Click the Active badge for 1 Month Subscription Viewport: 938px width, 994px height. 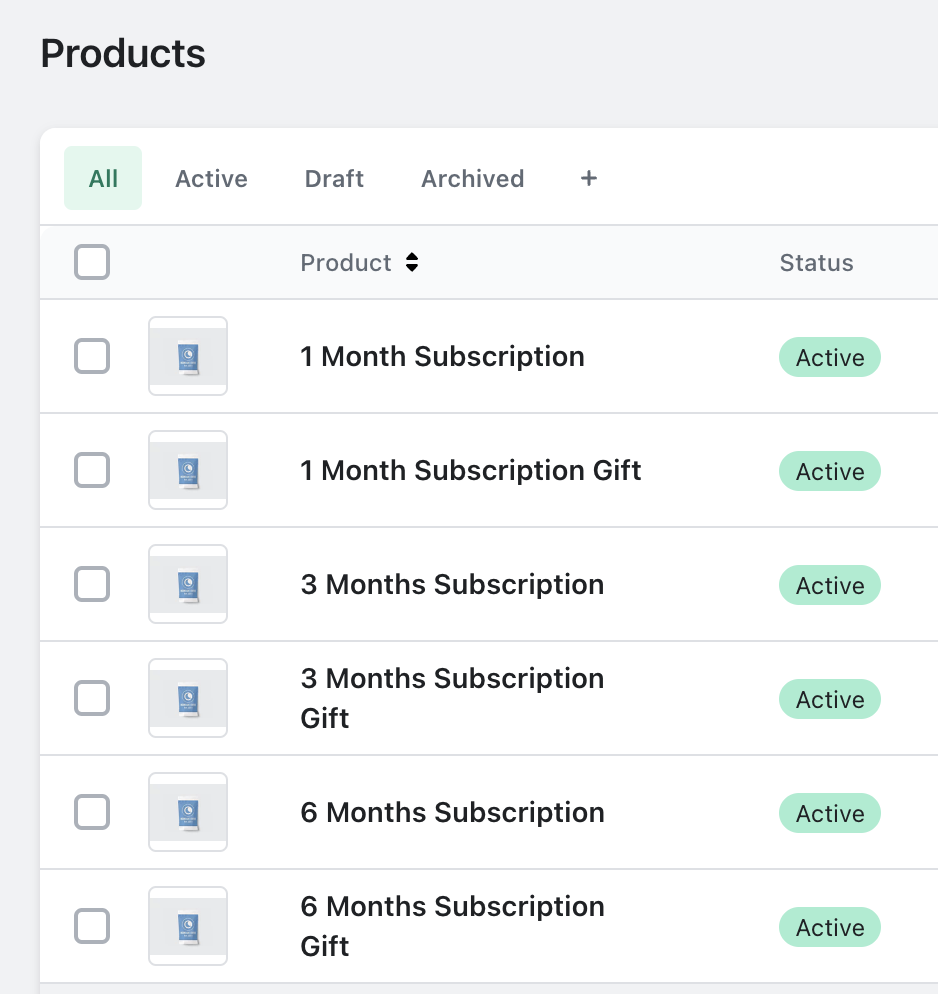(829, 357)
